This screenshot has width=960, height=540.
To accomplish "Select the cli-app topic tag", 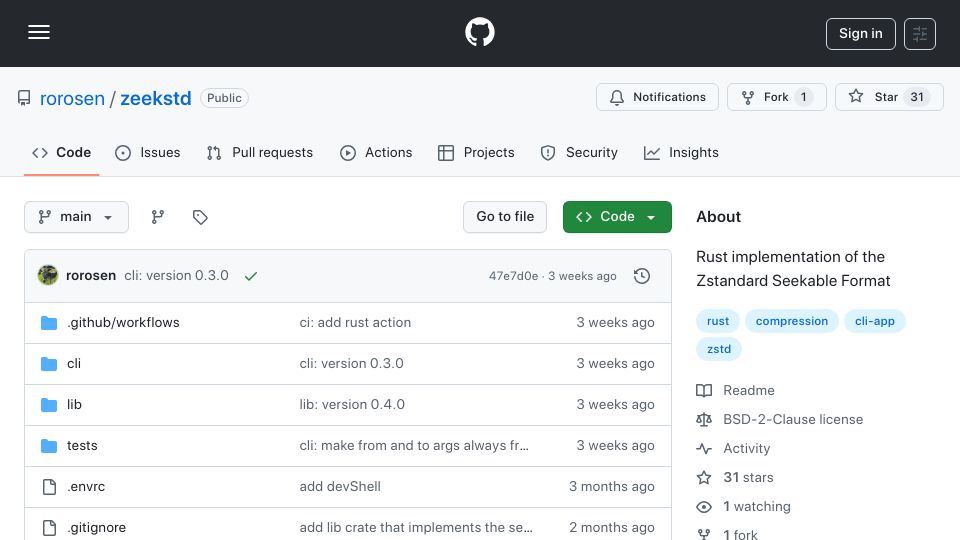I will point(874,321).
